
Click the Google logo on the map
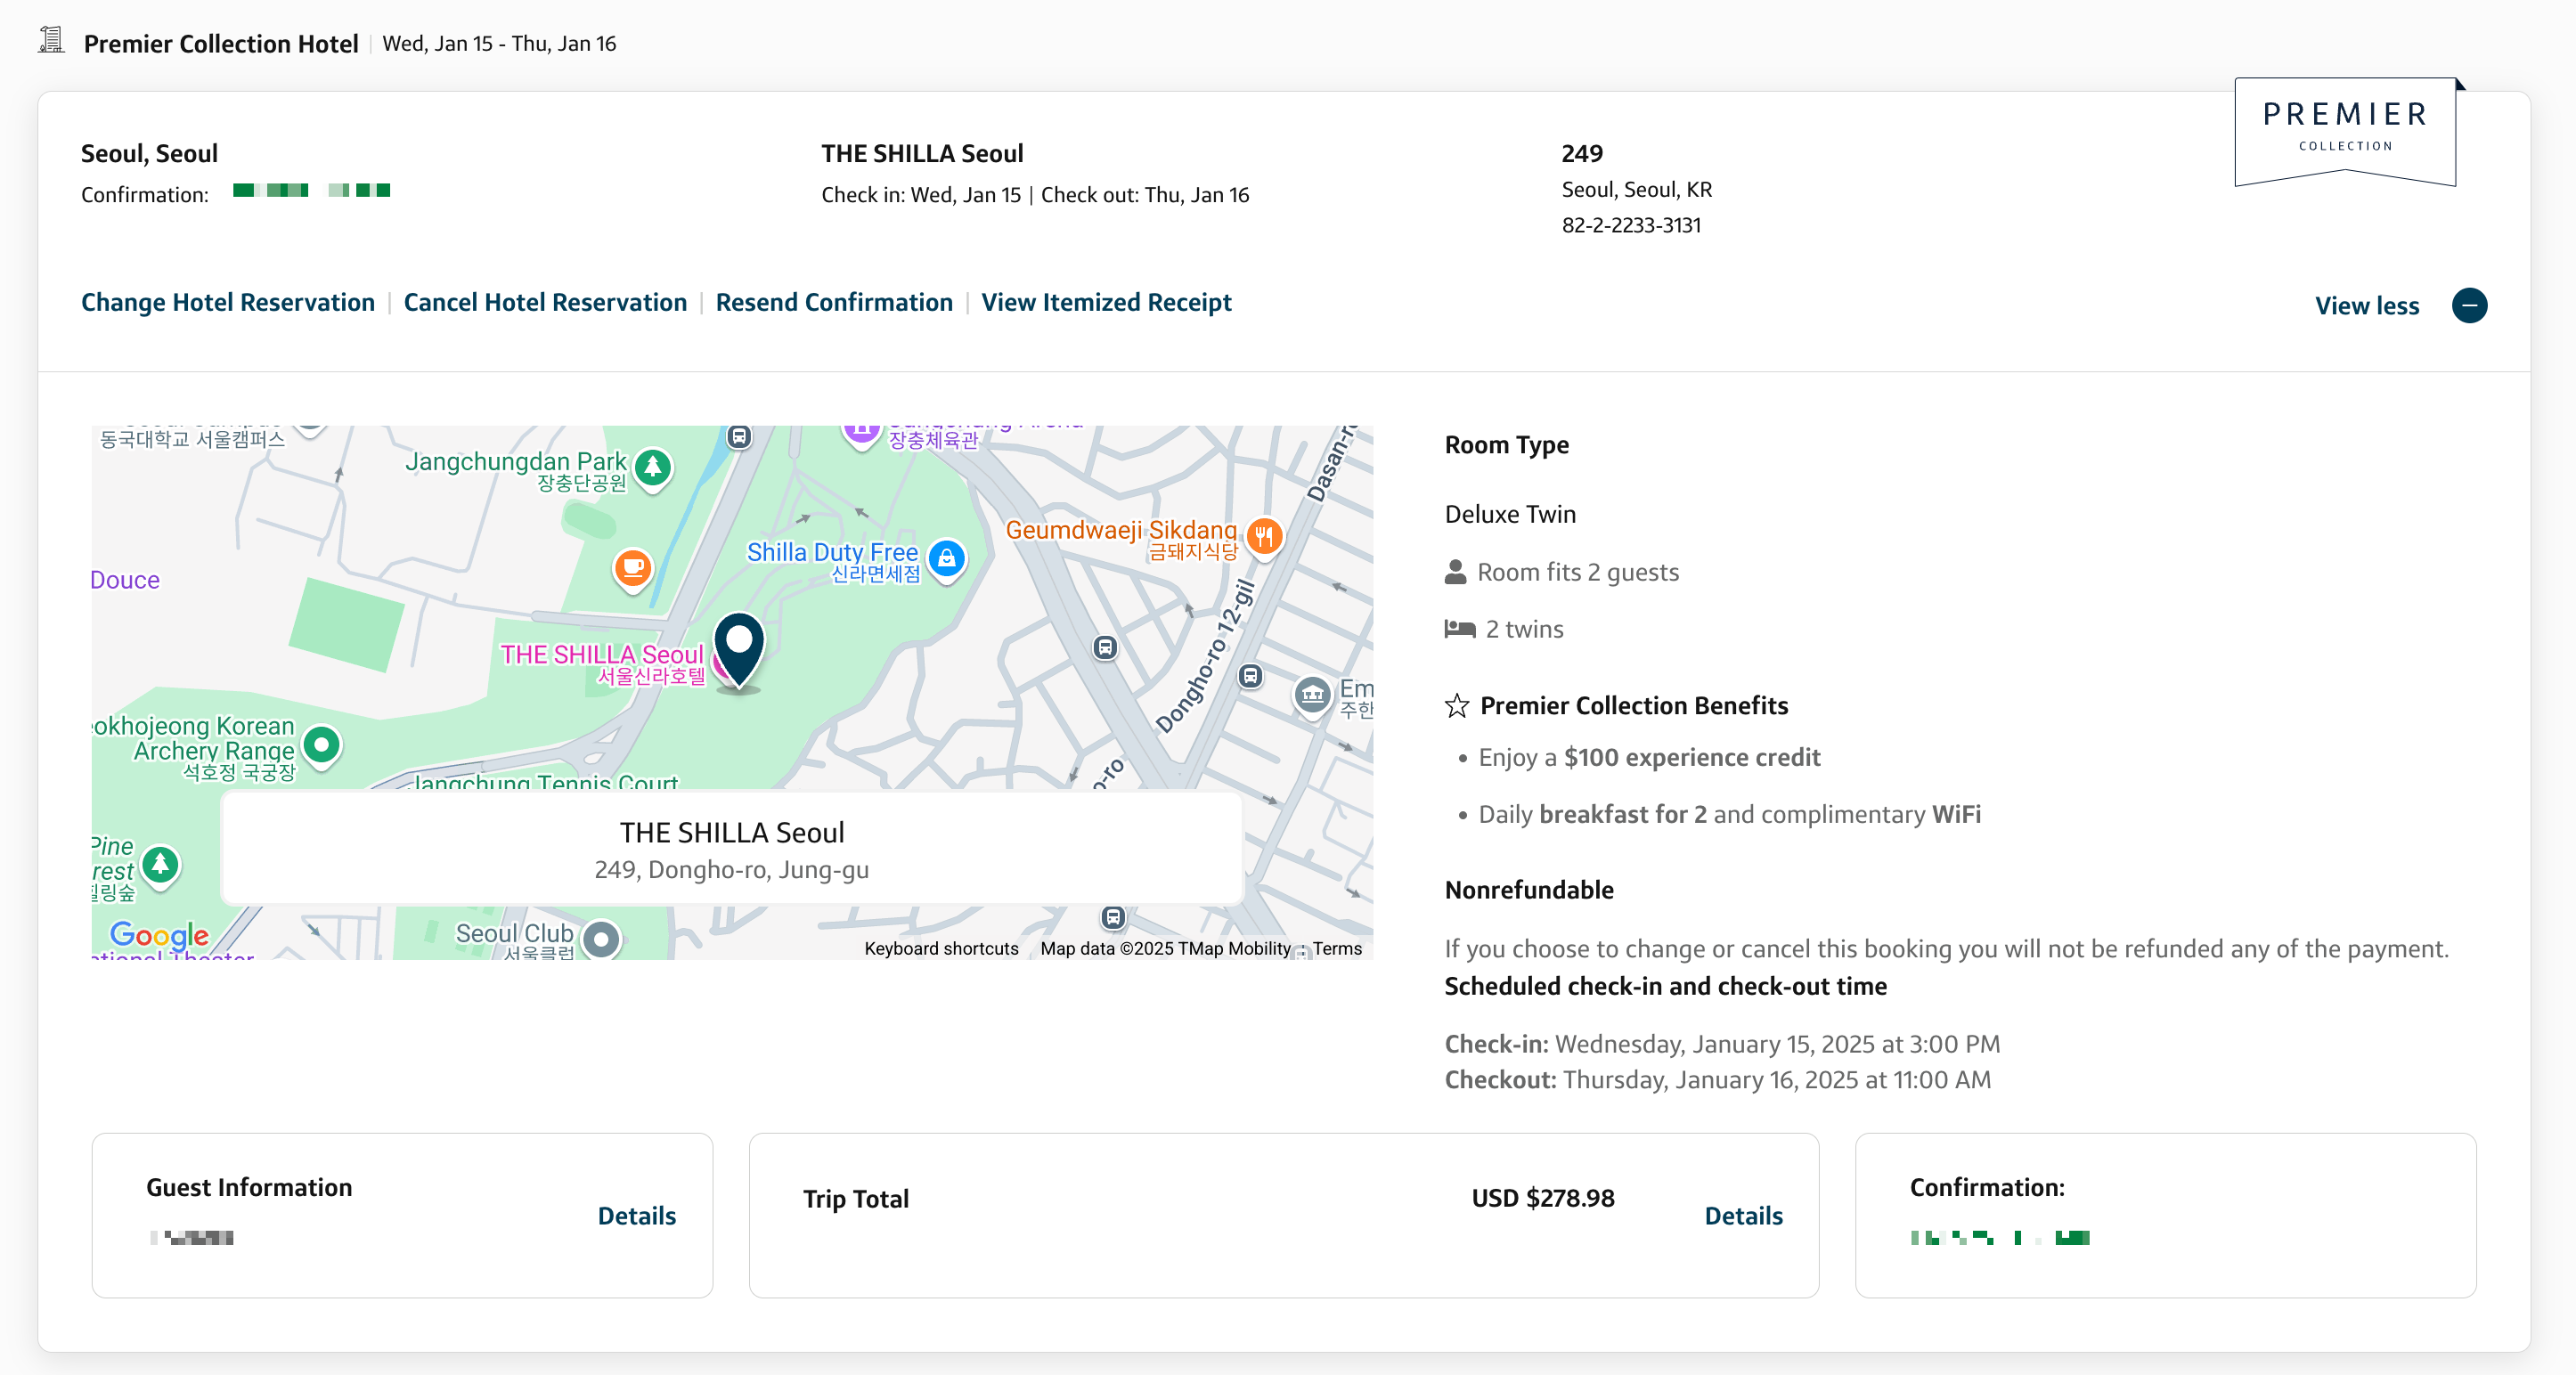159,934
